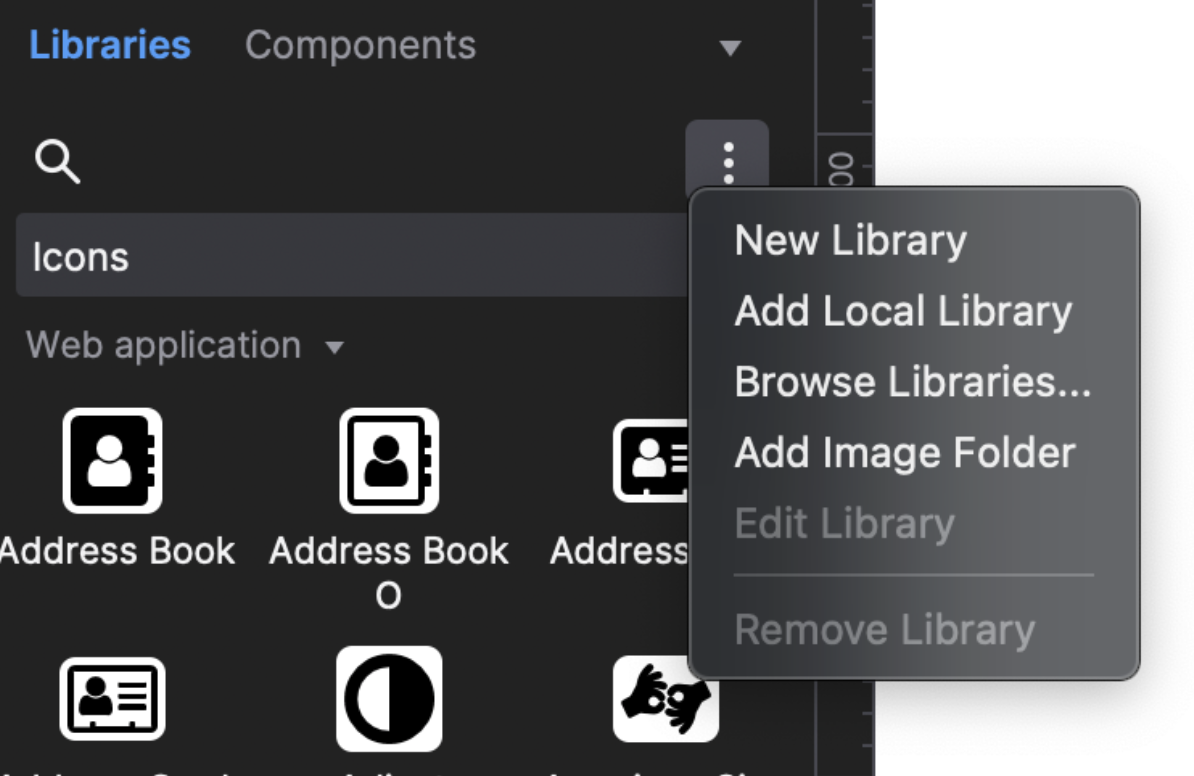Click the search magnifier icon

coord(57,161)
